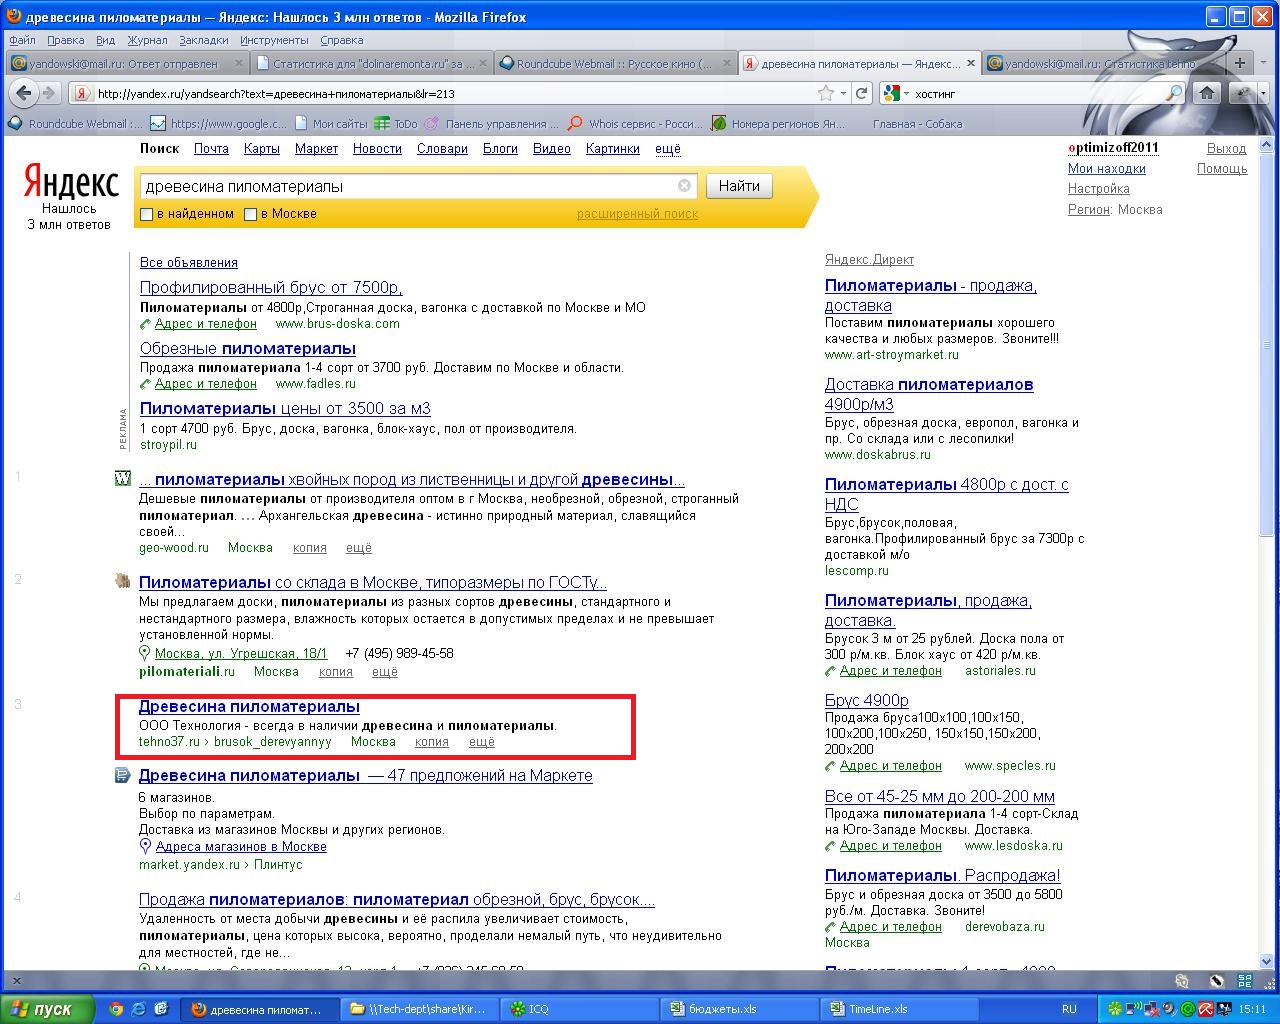1280x1024 pixels.
Task: Open the Roundcube Webmail bookmark
Action: [x=74, y=124]
